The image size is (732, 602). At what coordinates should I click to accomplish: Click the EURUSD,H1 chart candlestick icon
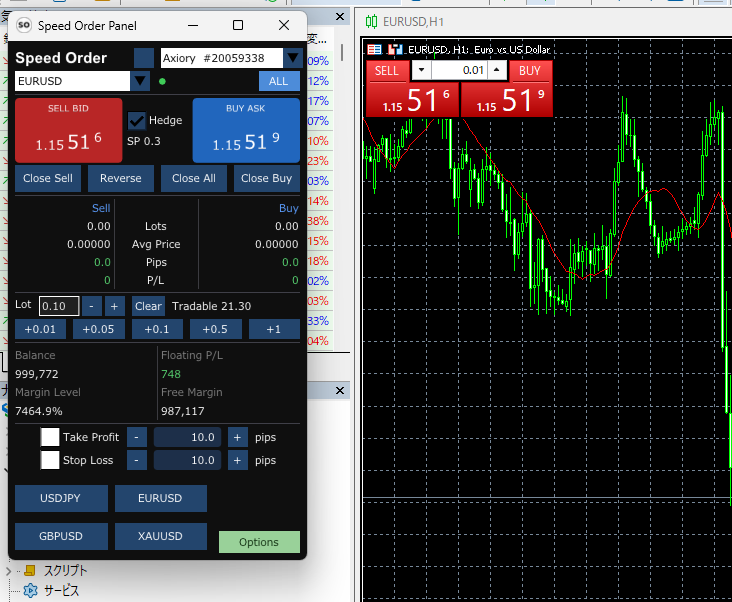coord(372,21)
